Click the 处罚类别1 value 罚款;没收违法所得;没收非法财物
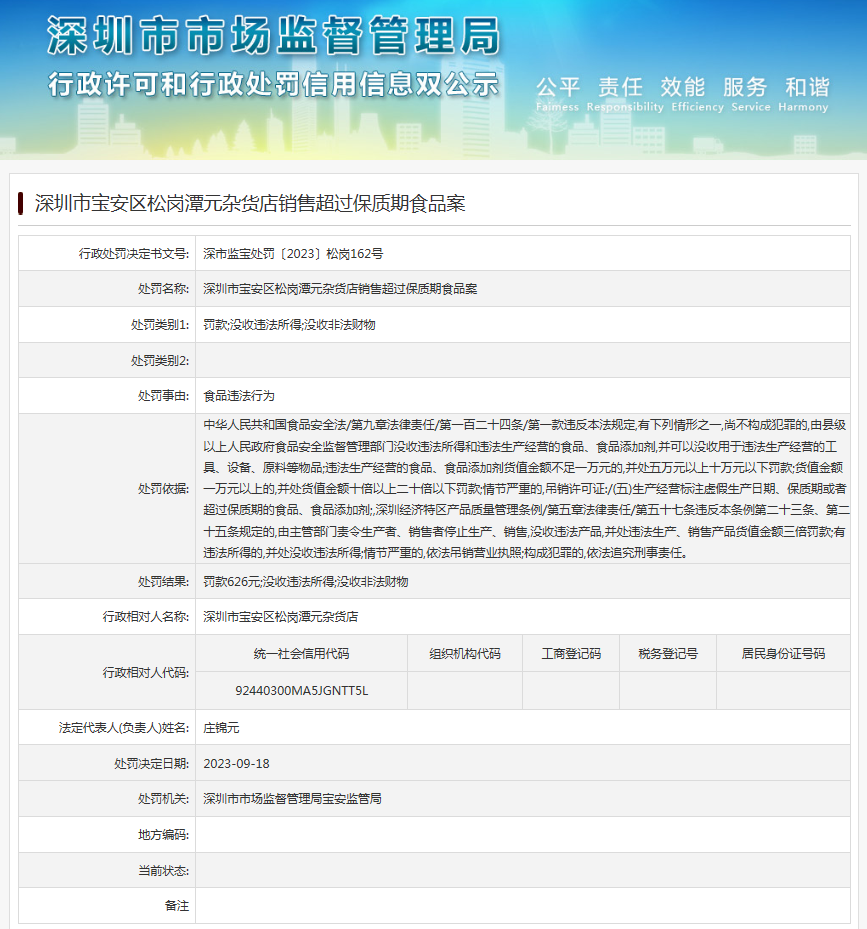This screenshot has width=867, height=929. (x=289, y=325)
